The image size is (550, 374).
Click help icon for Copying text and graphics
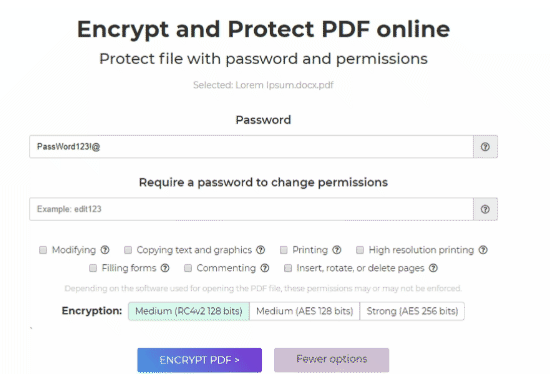(260, 250)
